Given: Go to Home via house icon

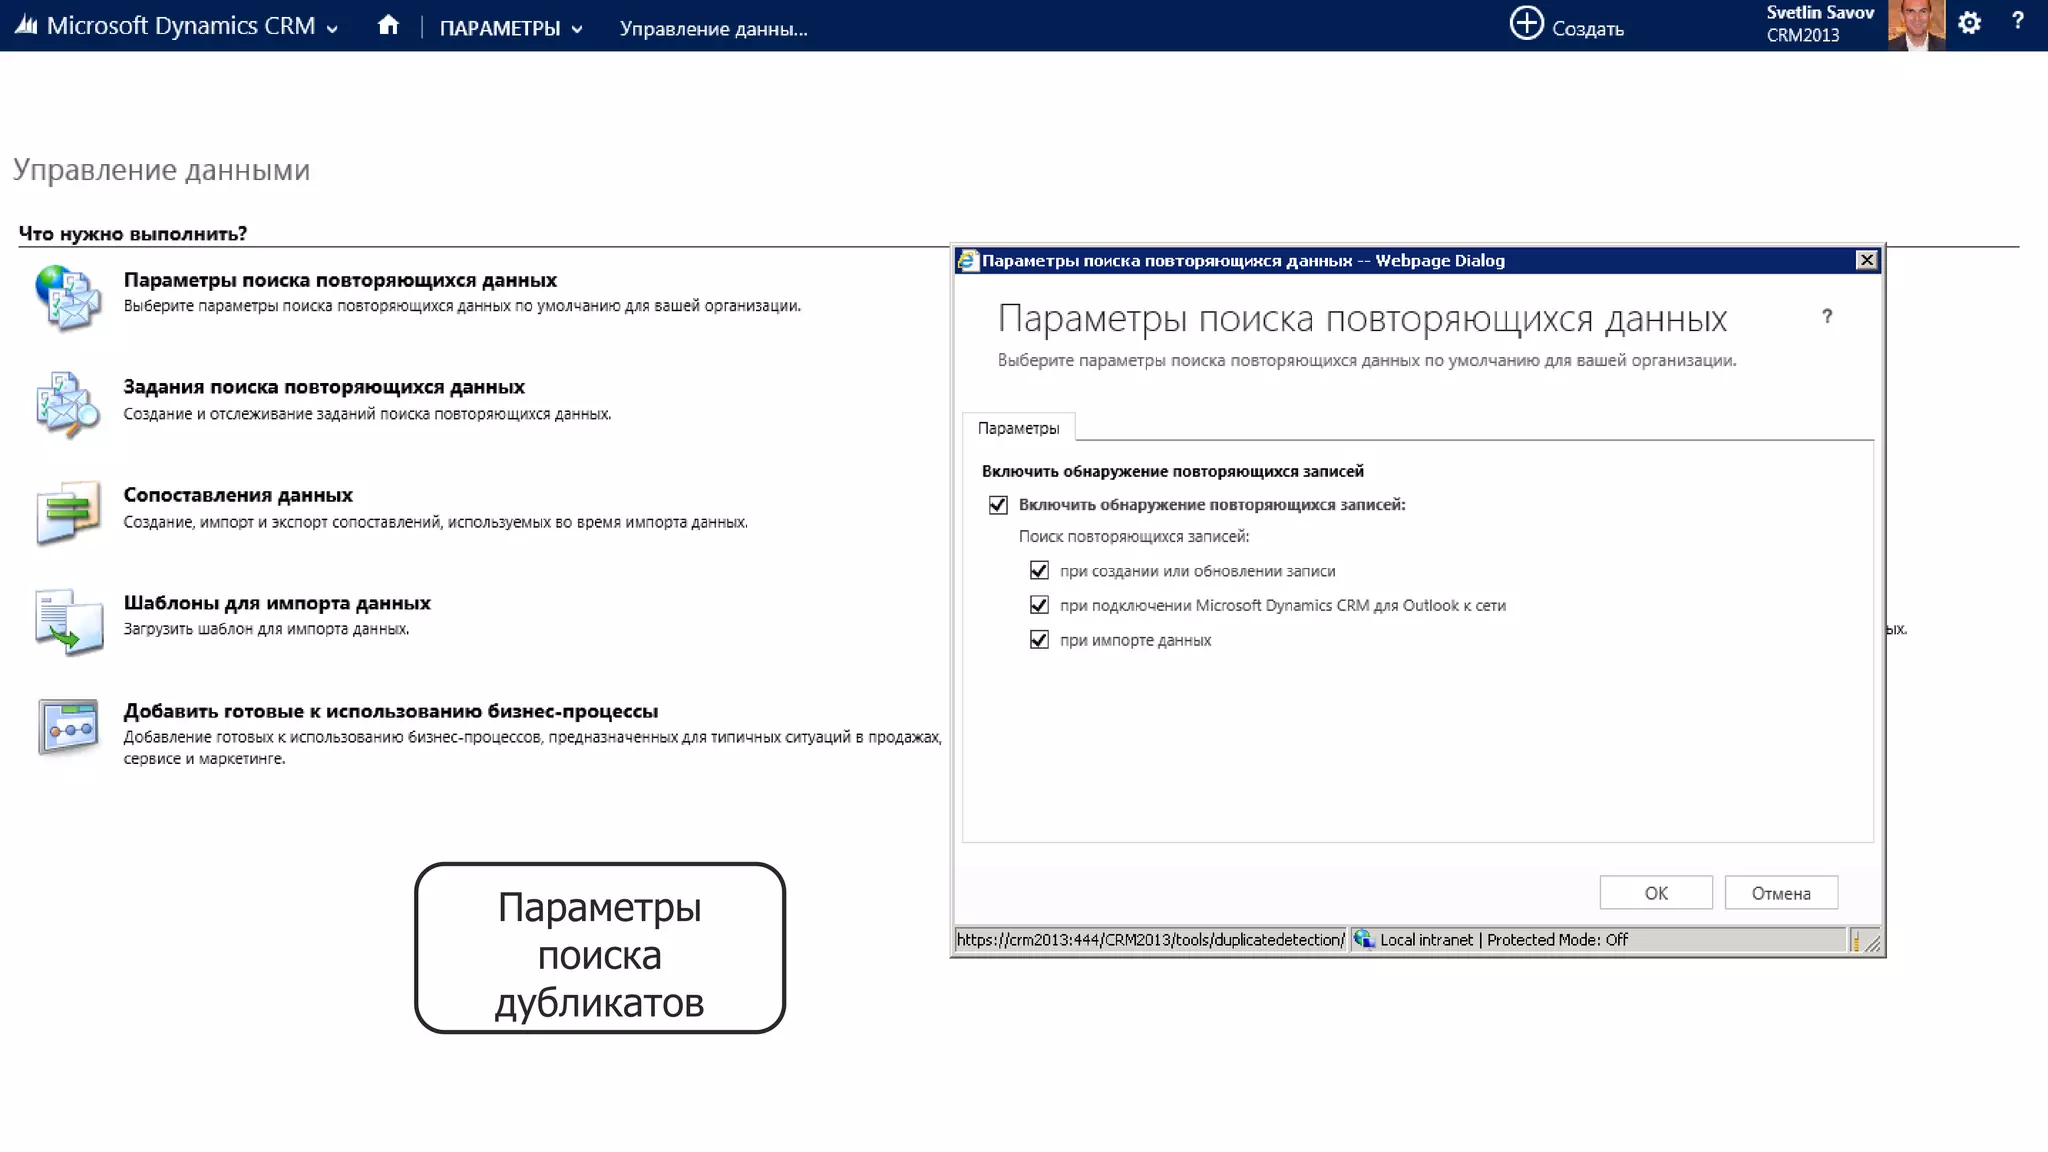Looking at the screenshot, I should (x=388, y=25).
